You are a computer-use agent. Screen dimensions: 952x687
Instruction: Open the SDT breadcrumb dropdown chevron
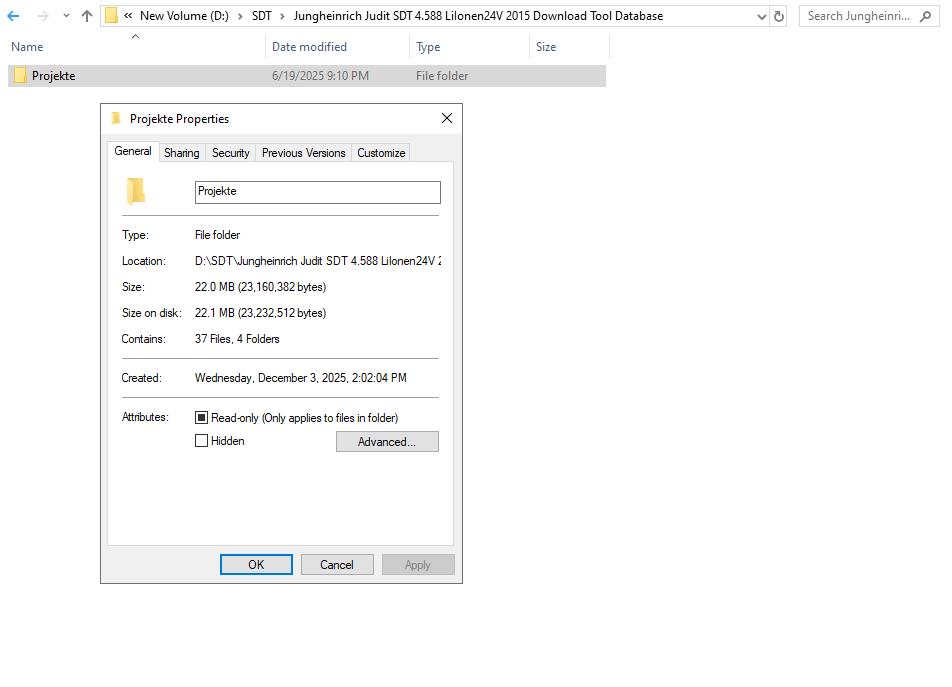click(283, 16)
